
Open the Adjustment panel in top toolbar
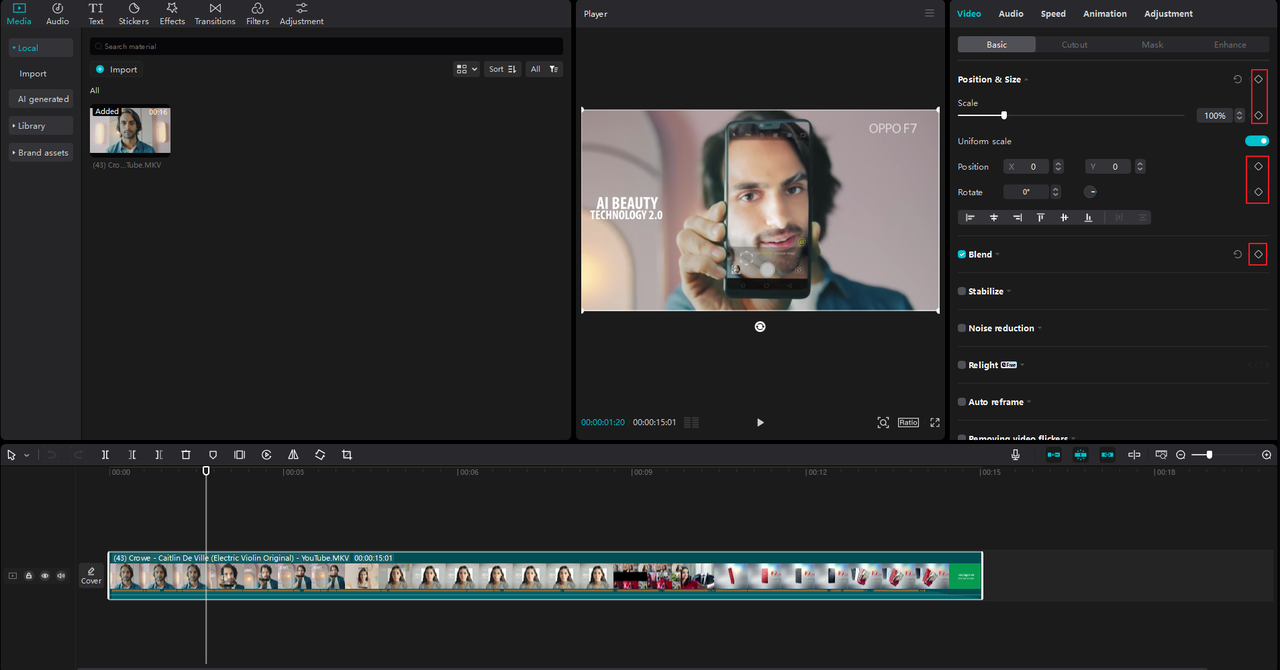301,14
